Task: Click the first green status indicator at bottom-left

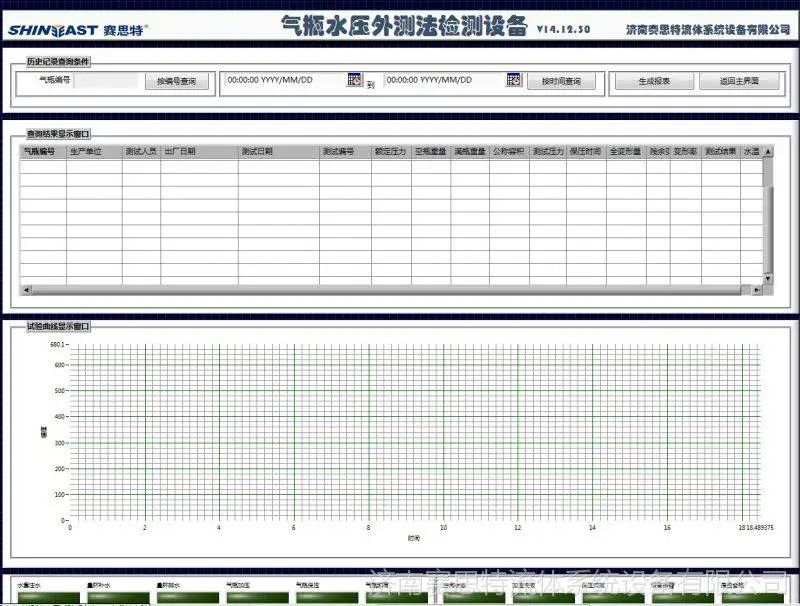Action: [x=48, y=597]
